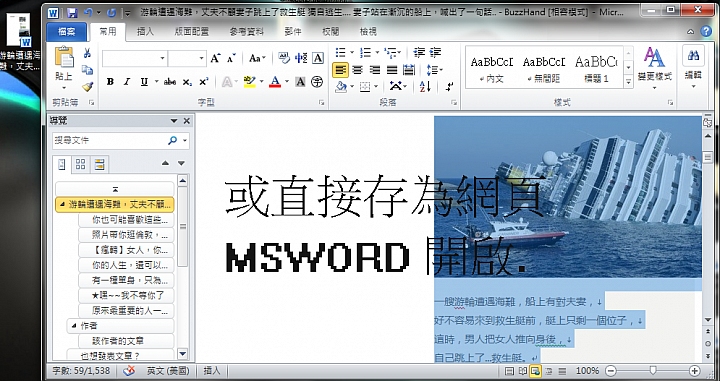The width and height of the screenshot is (720, 381).
Task: Apply the 內文 Normal style
Action: 491,68
